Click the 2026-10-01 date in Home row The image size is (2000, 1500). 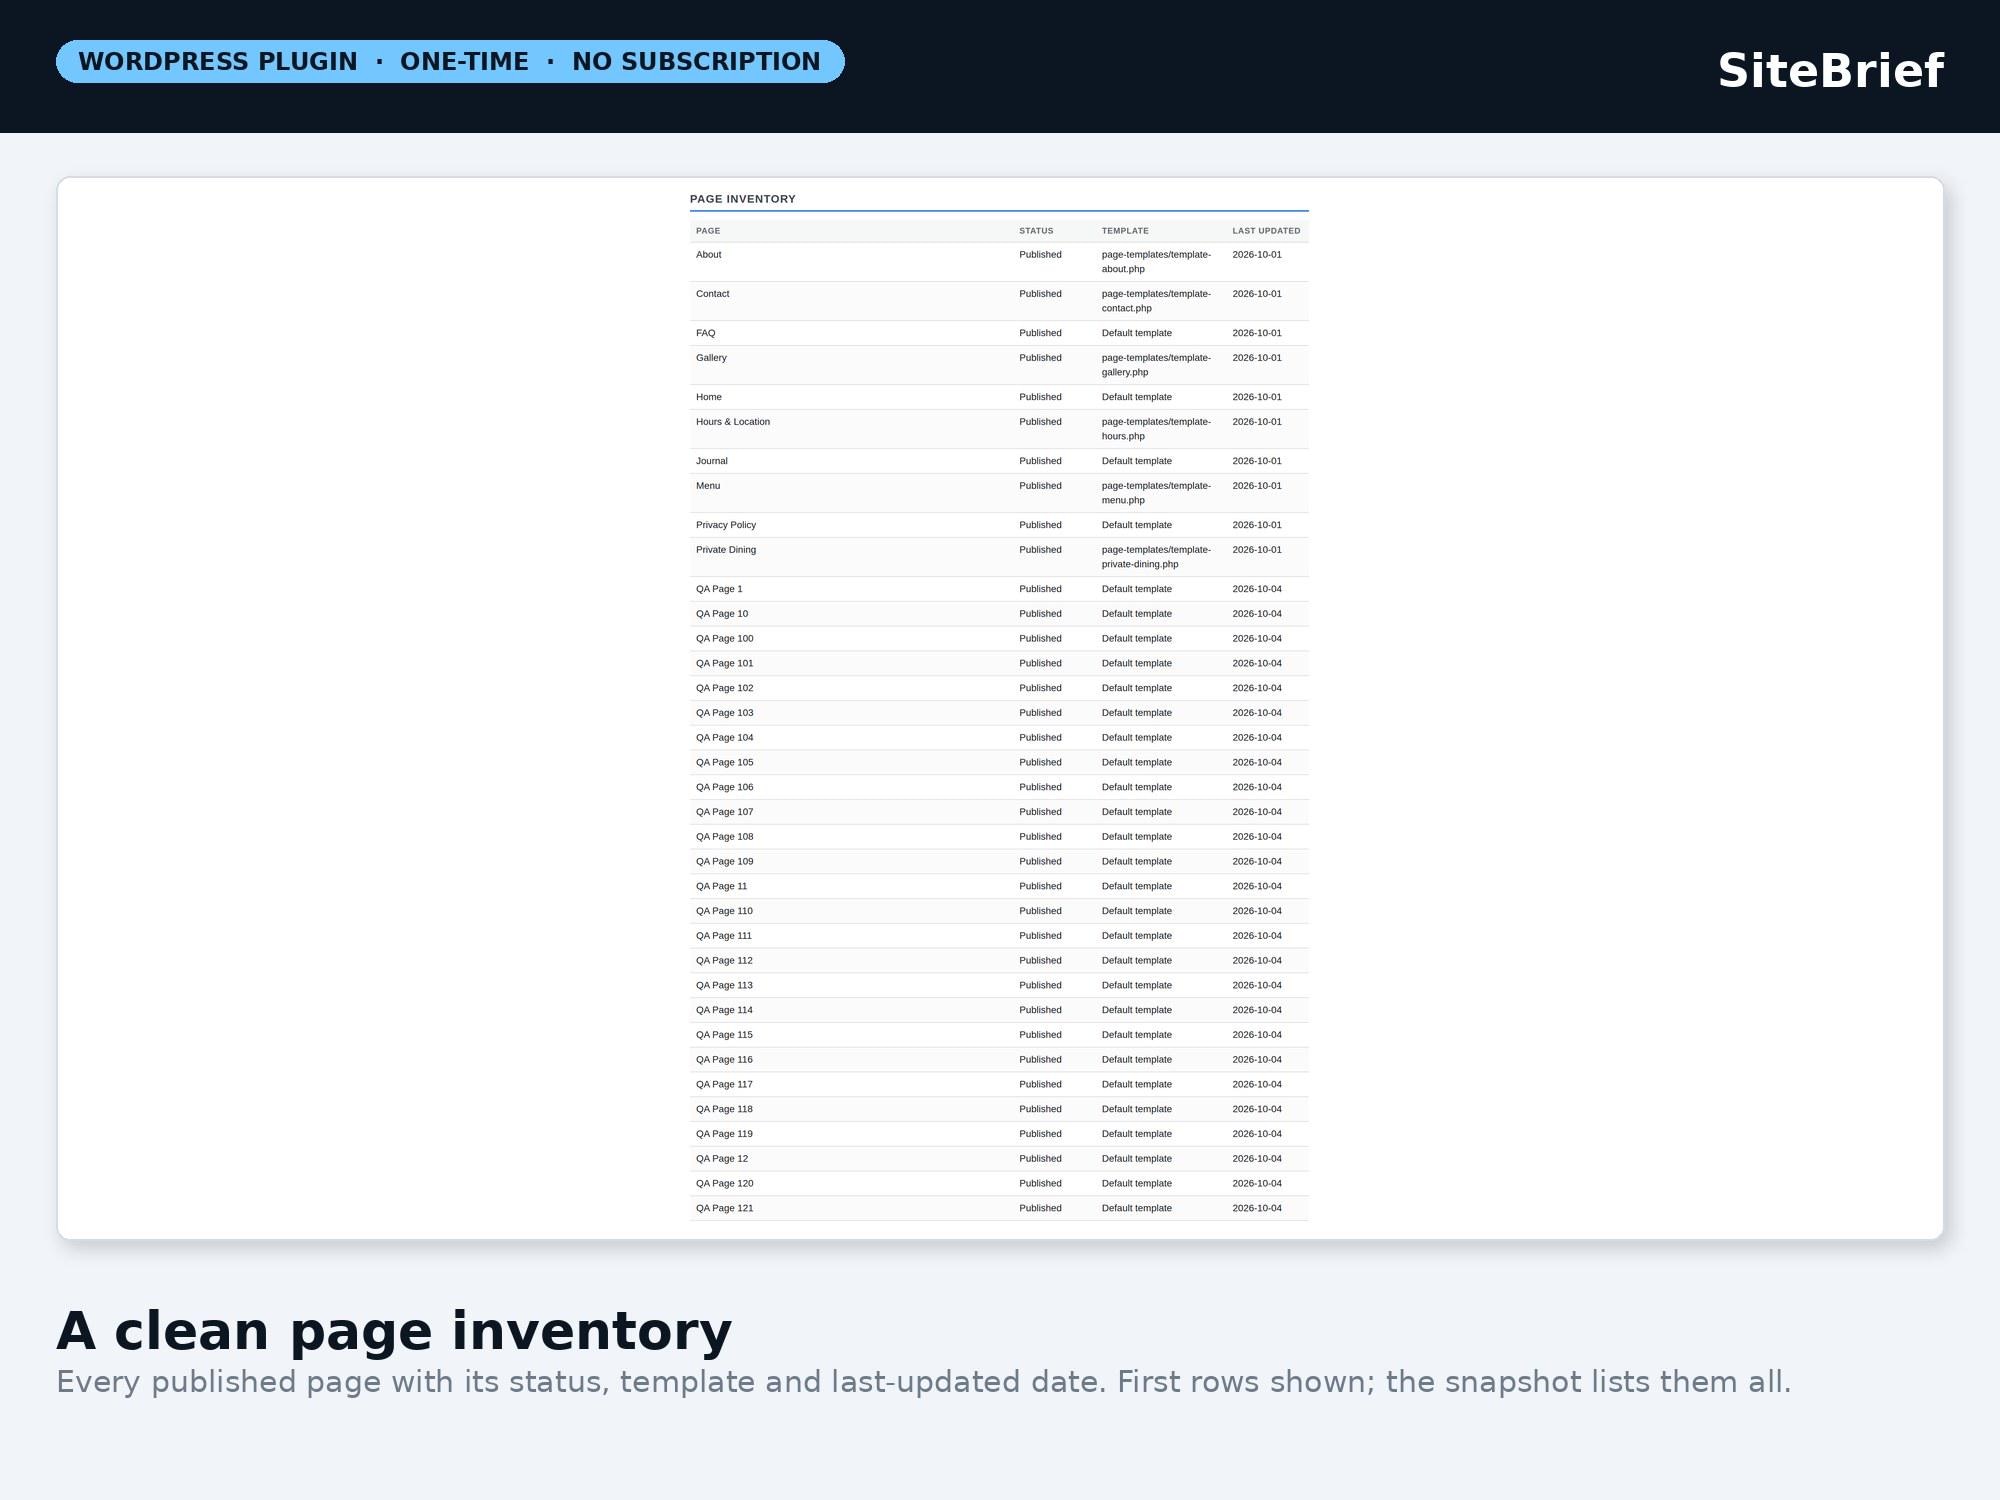pos(1257,397)
